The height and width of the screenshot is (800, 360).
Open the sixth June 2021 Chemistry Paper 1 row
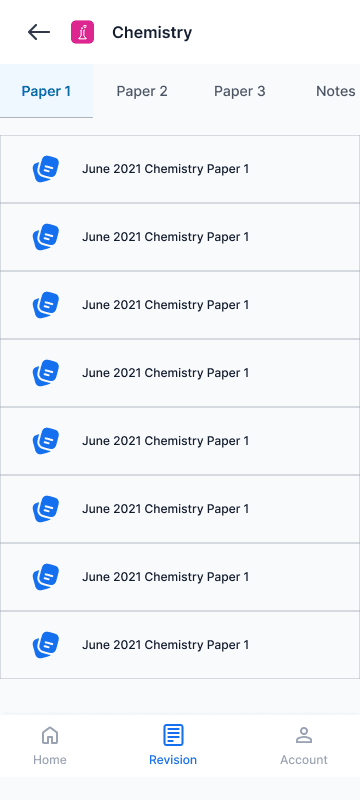pos(180,509)
